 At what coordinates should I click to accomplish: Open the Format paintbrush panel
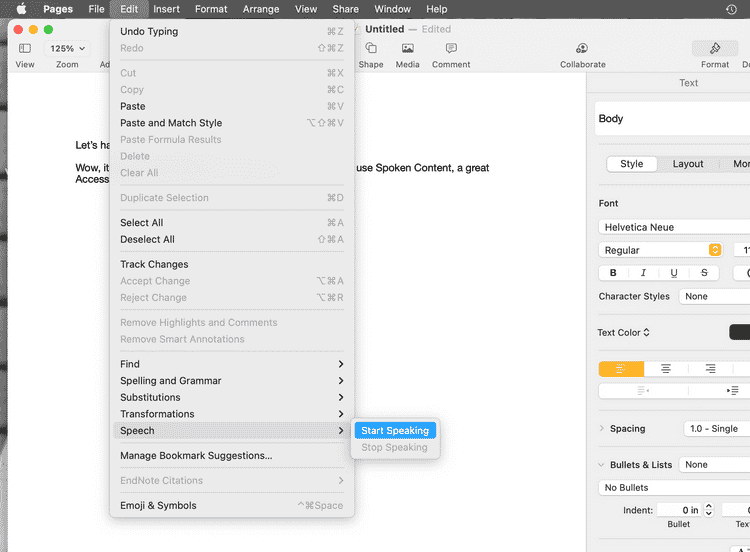[x=714, y=48]
